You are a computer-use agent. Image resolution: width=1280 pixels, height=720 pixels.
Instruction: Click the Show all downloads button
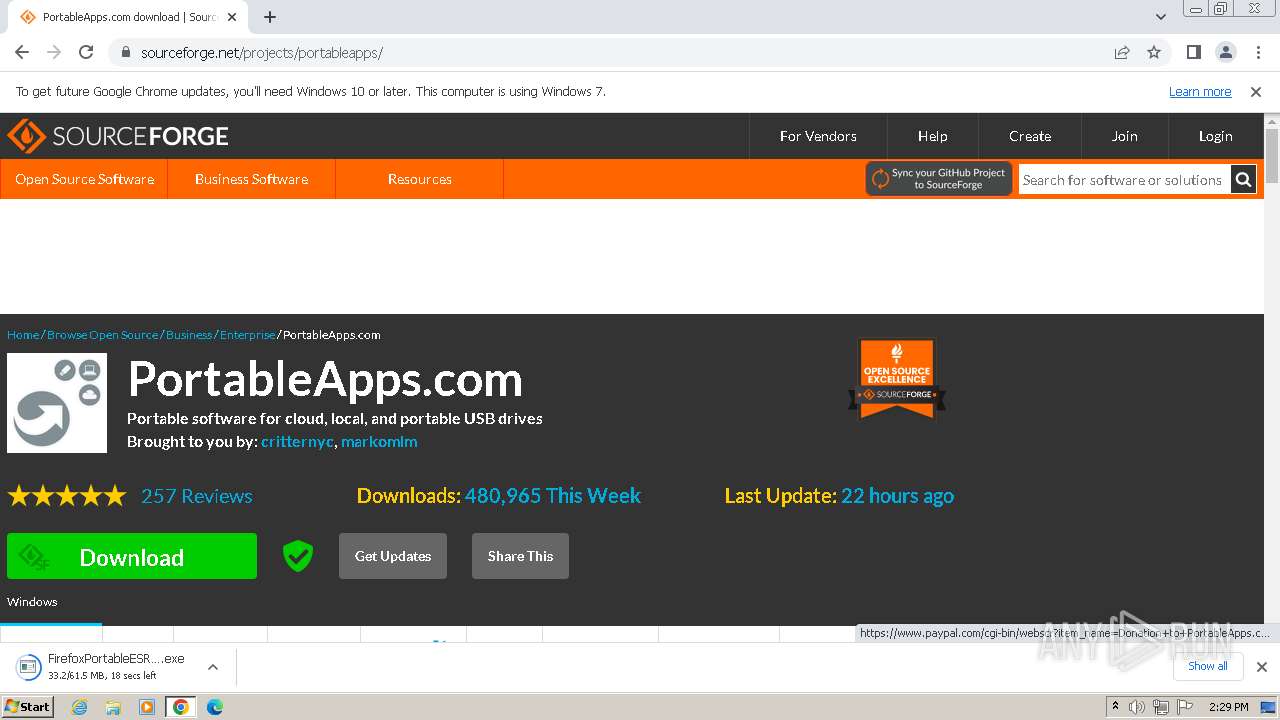[1207, 667]
